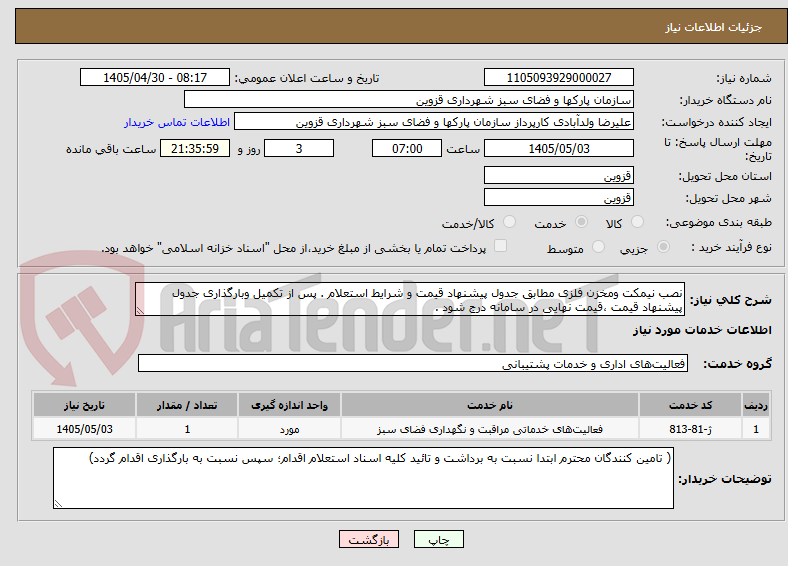This screenshot has height=566, width=788.
Task: Click the بازگشت (back) button
Action: click(x=369, y=539)
